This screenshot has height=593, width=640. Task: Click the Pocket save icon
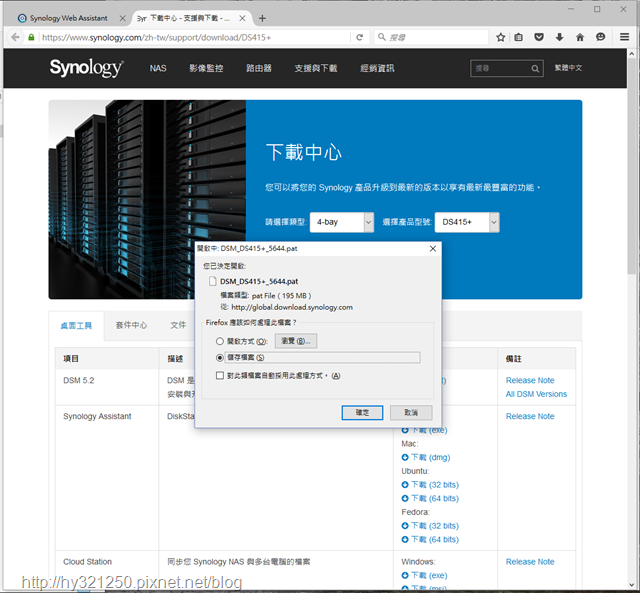click(539, 37)
